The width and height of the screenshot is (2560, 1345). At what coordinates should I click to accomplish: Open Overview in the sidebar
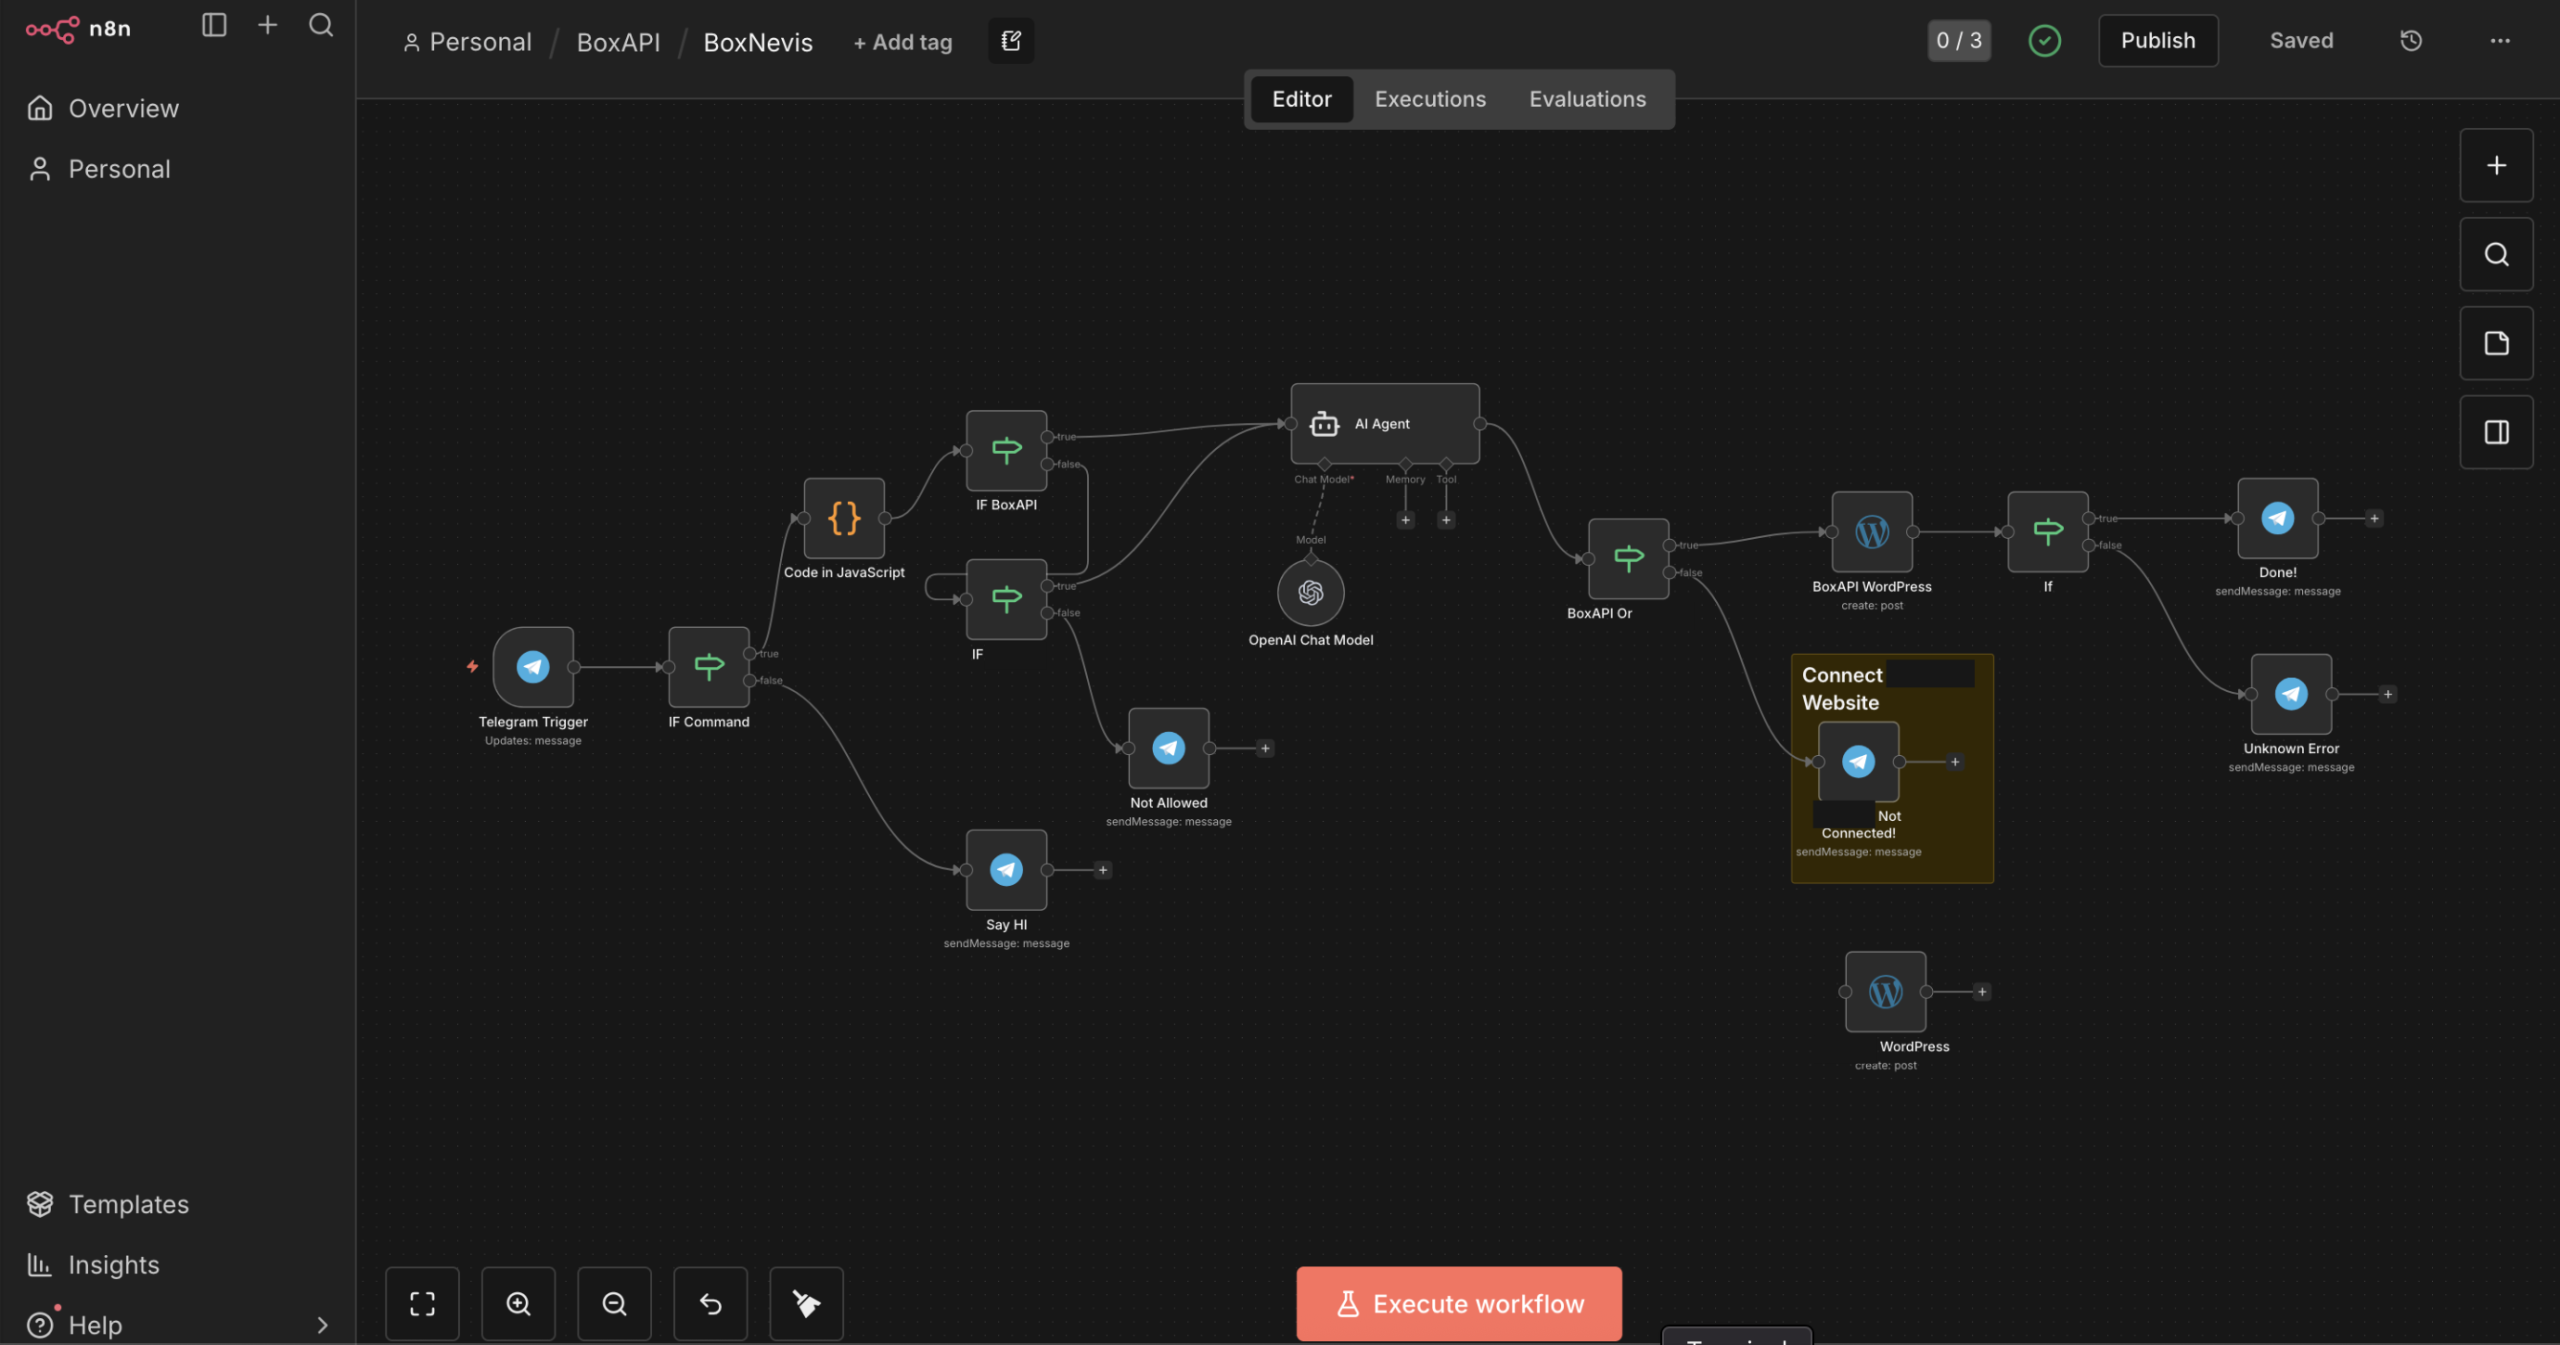coord(178,108)
